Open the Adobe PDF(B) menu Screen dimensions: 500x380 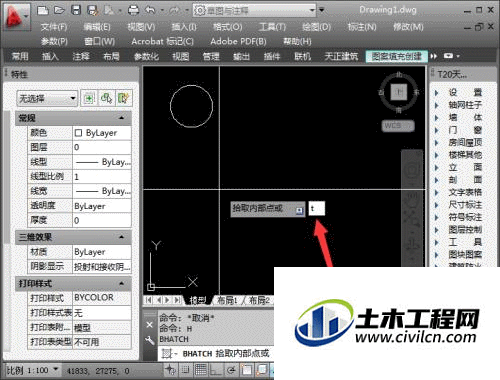[x=238, y=41]
